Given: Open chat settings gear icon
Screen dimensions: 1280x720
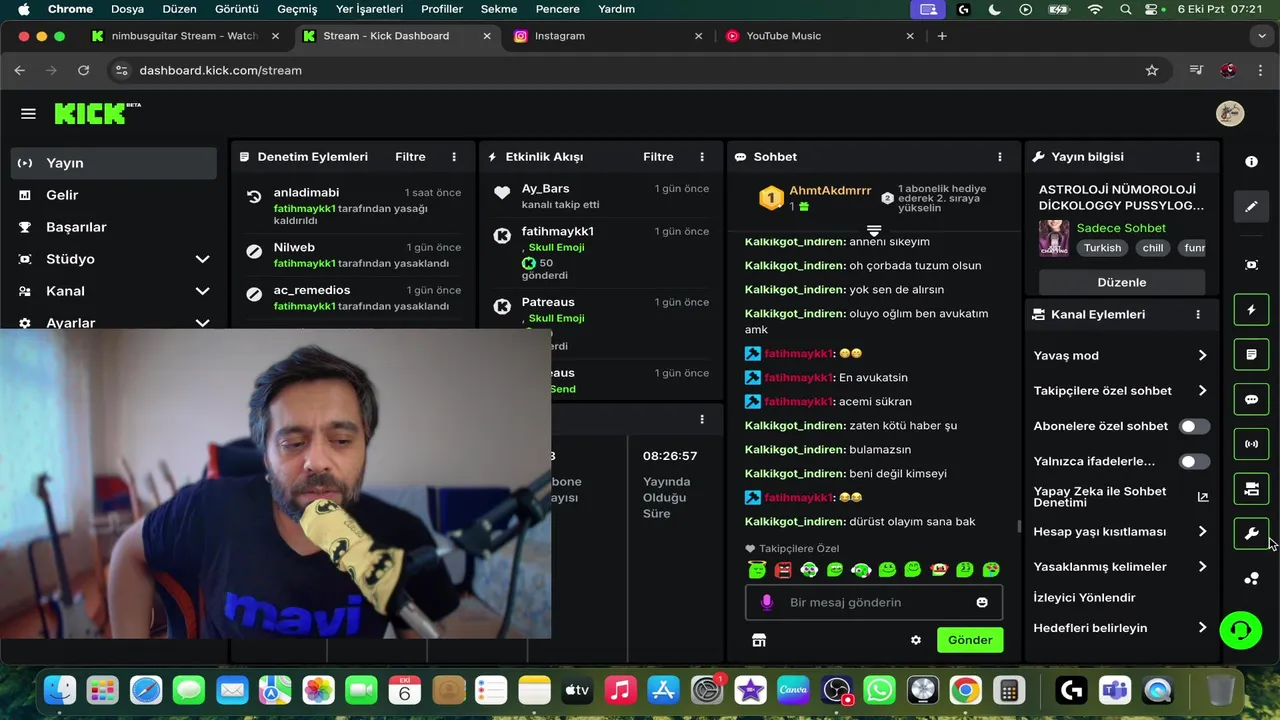Looking at the screenshot, I should tap(916, 640).
